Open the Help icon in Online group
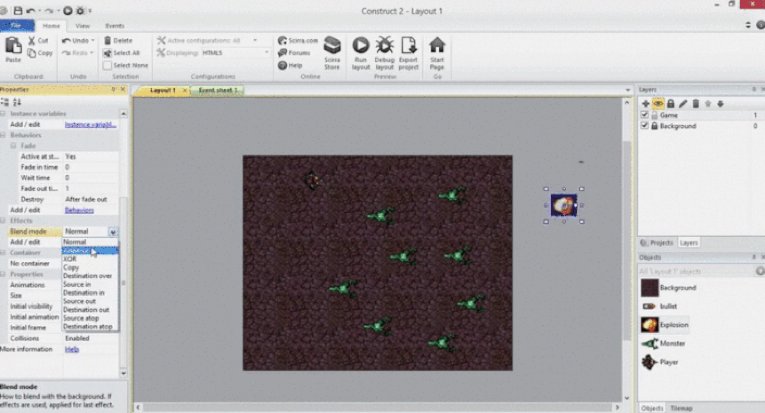Screen dimensions: 765x413 (282, 65)
